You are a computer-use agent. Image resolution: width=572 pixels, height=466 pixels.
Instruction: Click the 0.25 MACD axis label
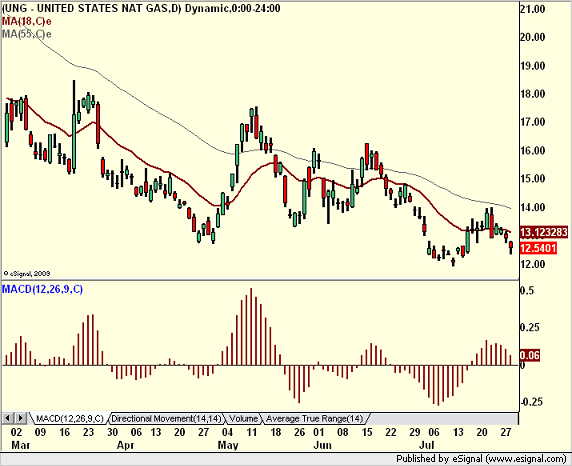(x=530, y=327)
